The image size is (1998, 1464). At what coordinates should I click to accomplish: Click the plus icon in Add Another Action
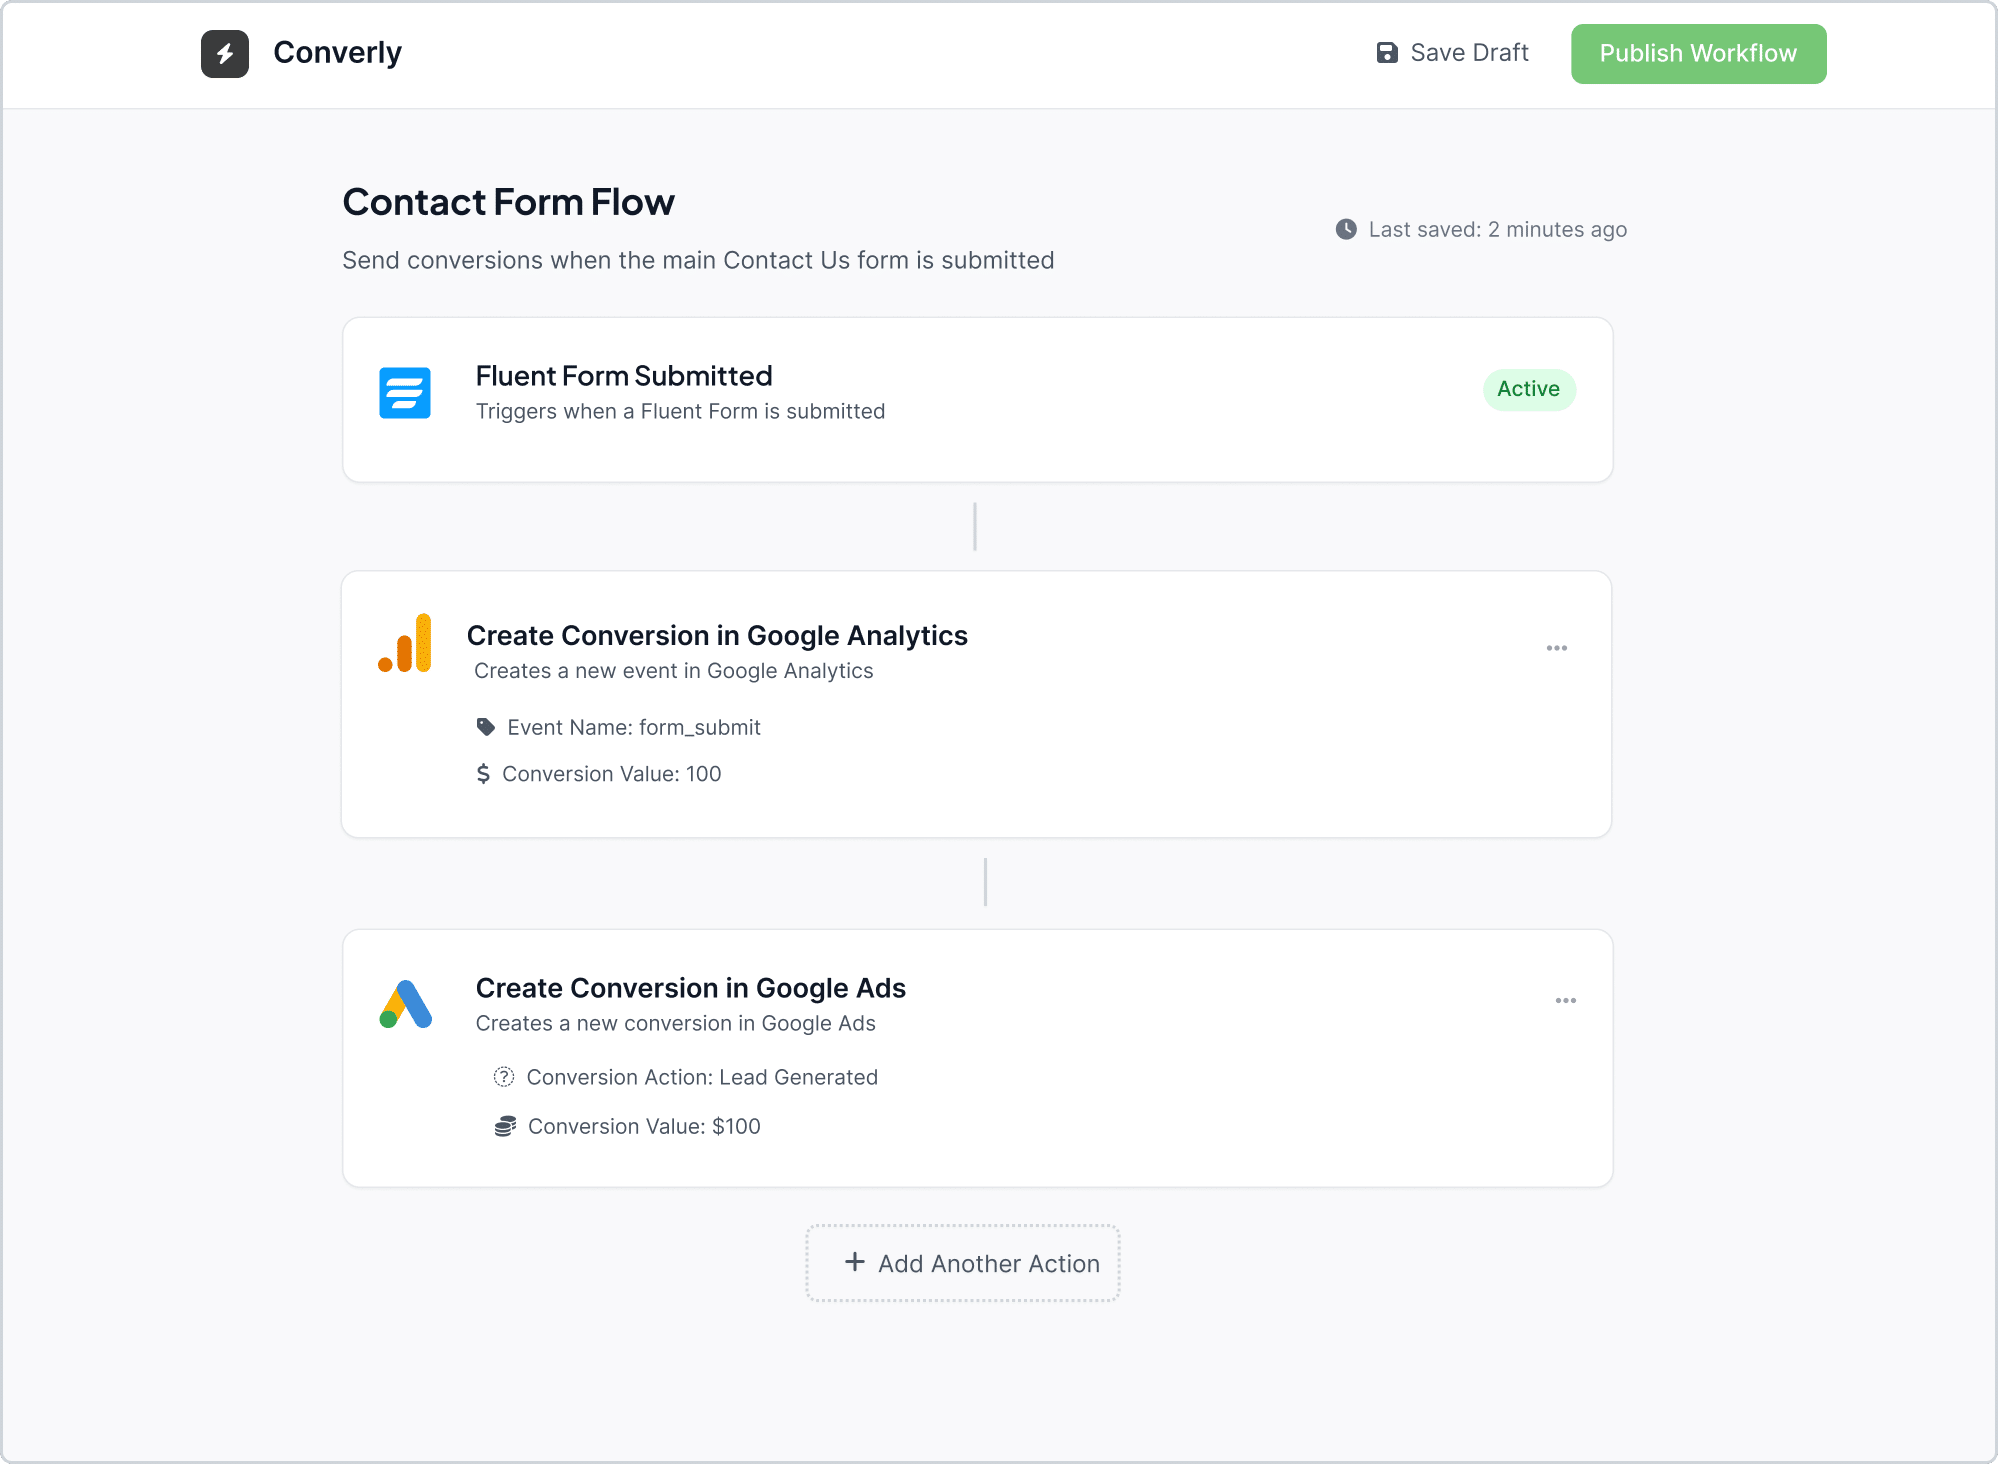click(x=855, y=1262)
